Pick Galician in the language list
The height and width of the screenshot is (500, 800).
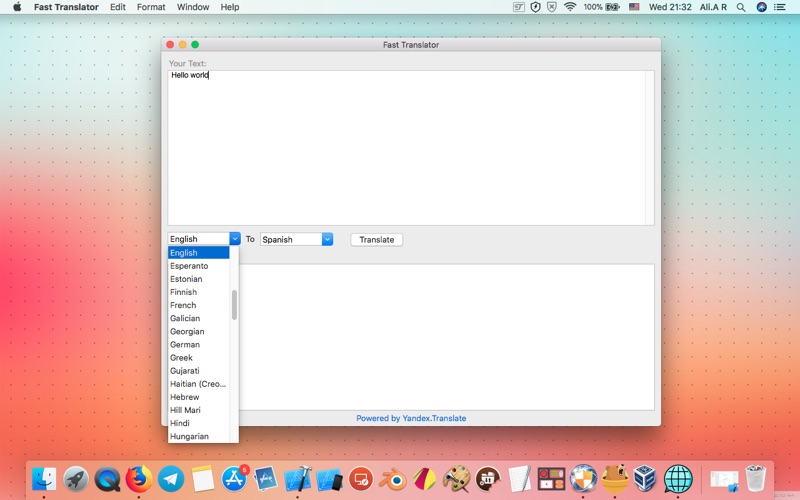tap(198, 318)
